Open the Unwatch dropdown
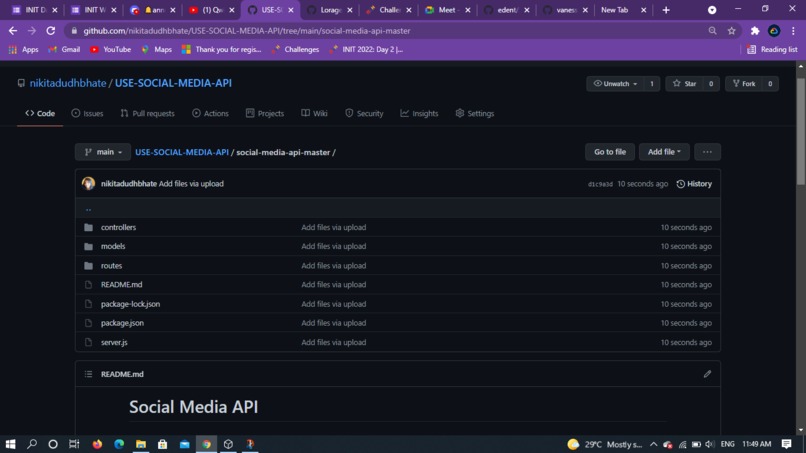Image resolution: width=806 pixels, height=453 pixels. 615,83
